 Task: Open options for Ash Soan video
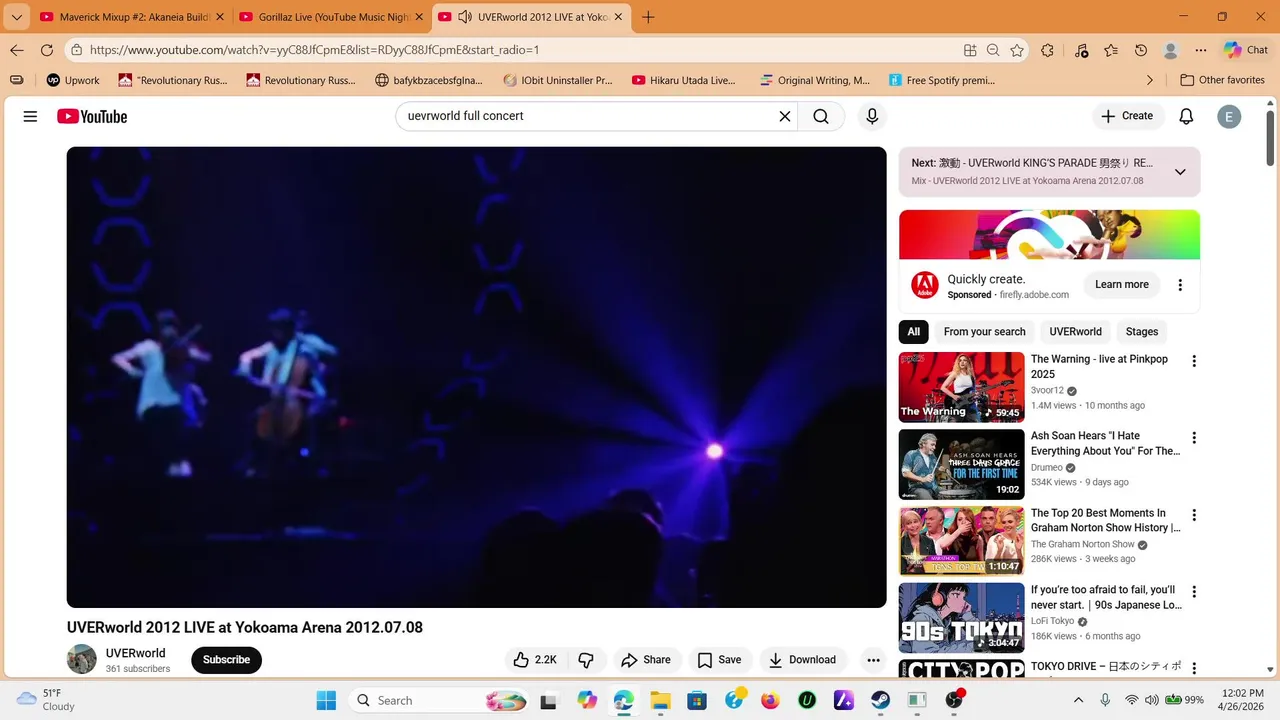(x=1194, y=438)
